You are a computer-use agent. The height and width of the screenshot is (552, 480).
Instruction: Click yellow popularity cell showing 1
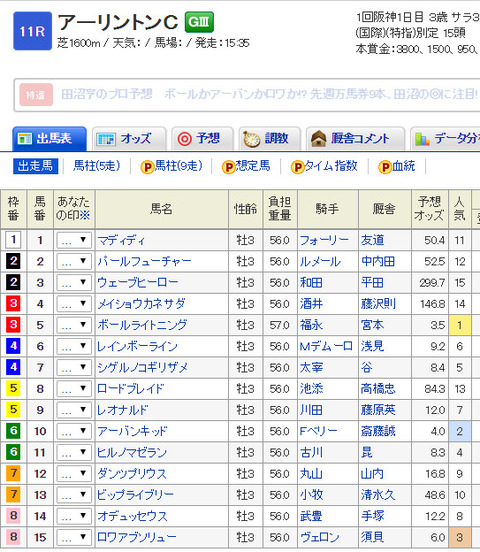[x=460, y=325]
